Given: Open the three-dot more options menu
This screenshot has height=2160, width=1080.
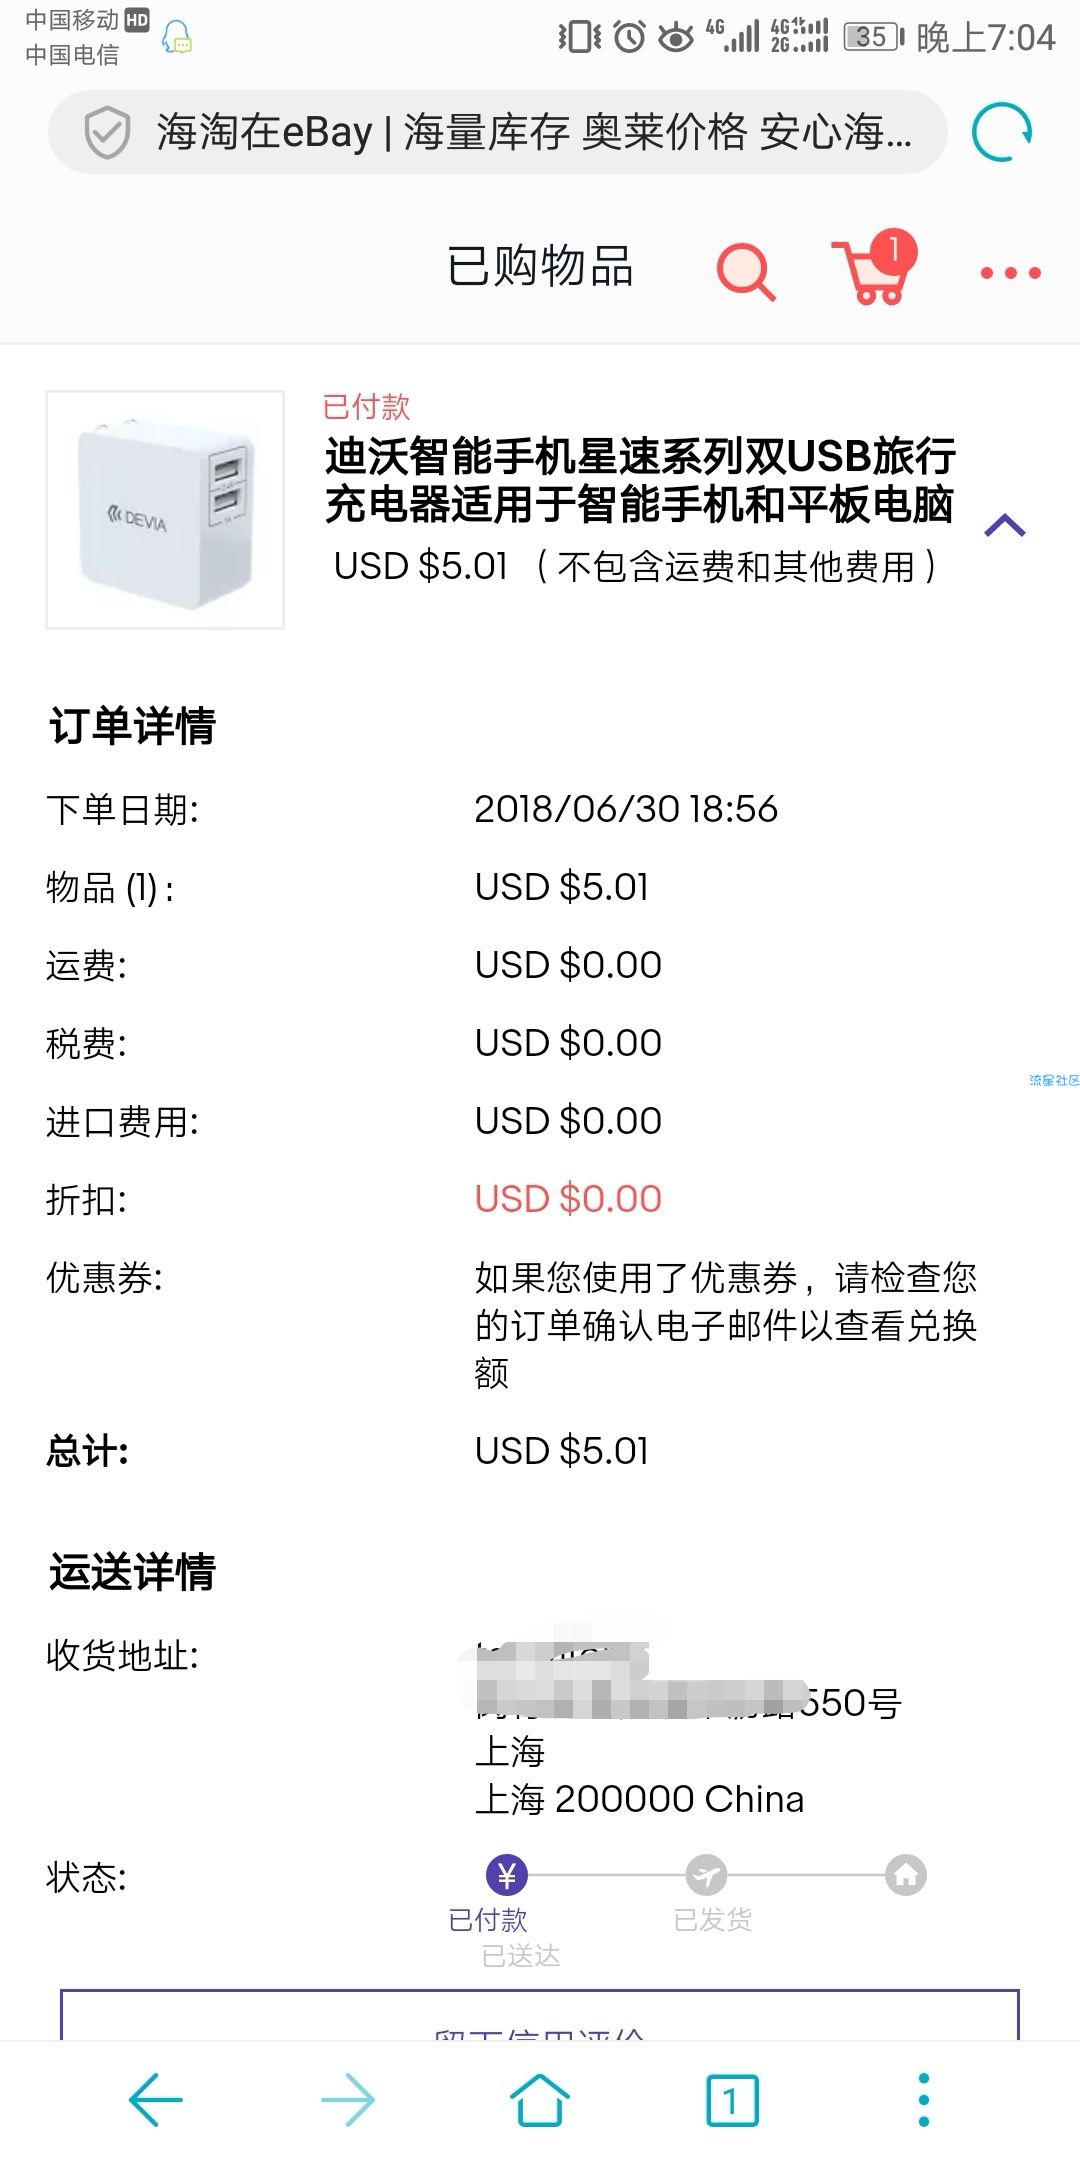Looking at the screenshot, I should pos(1010,272).
